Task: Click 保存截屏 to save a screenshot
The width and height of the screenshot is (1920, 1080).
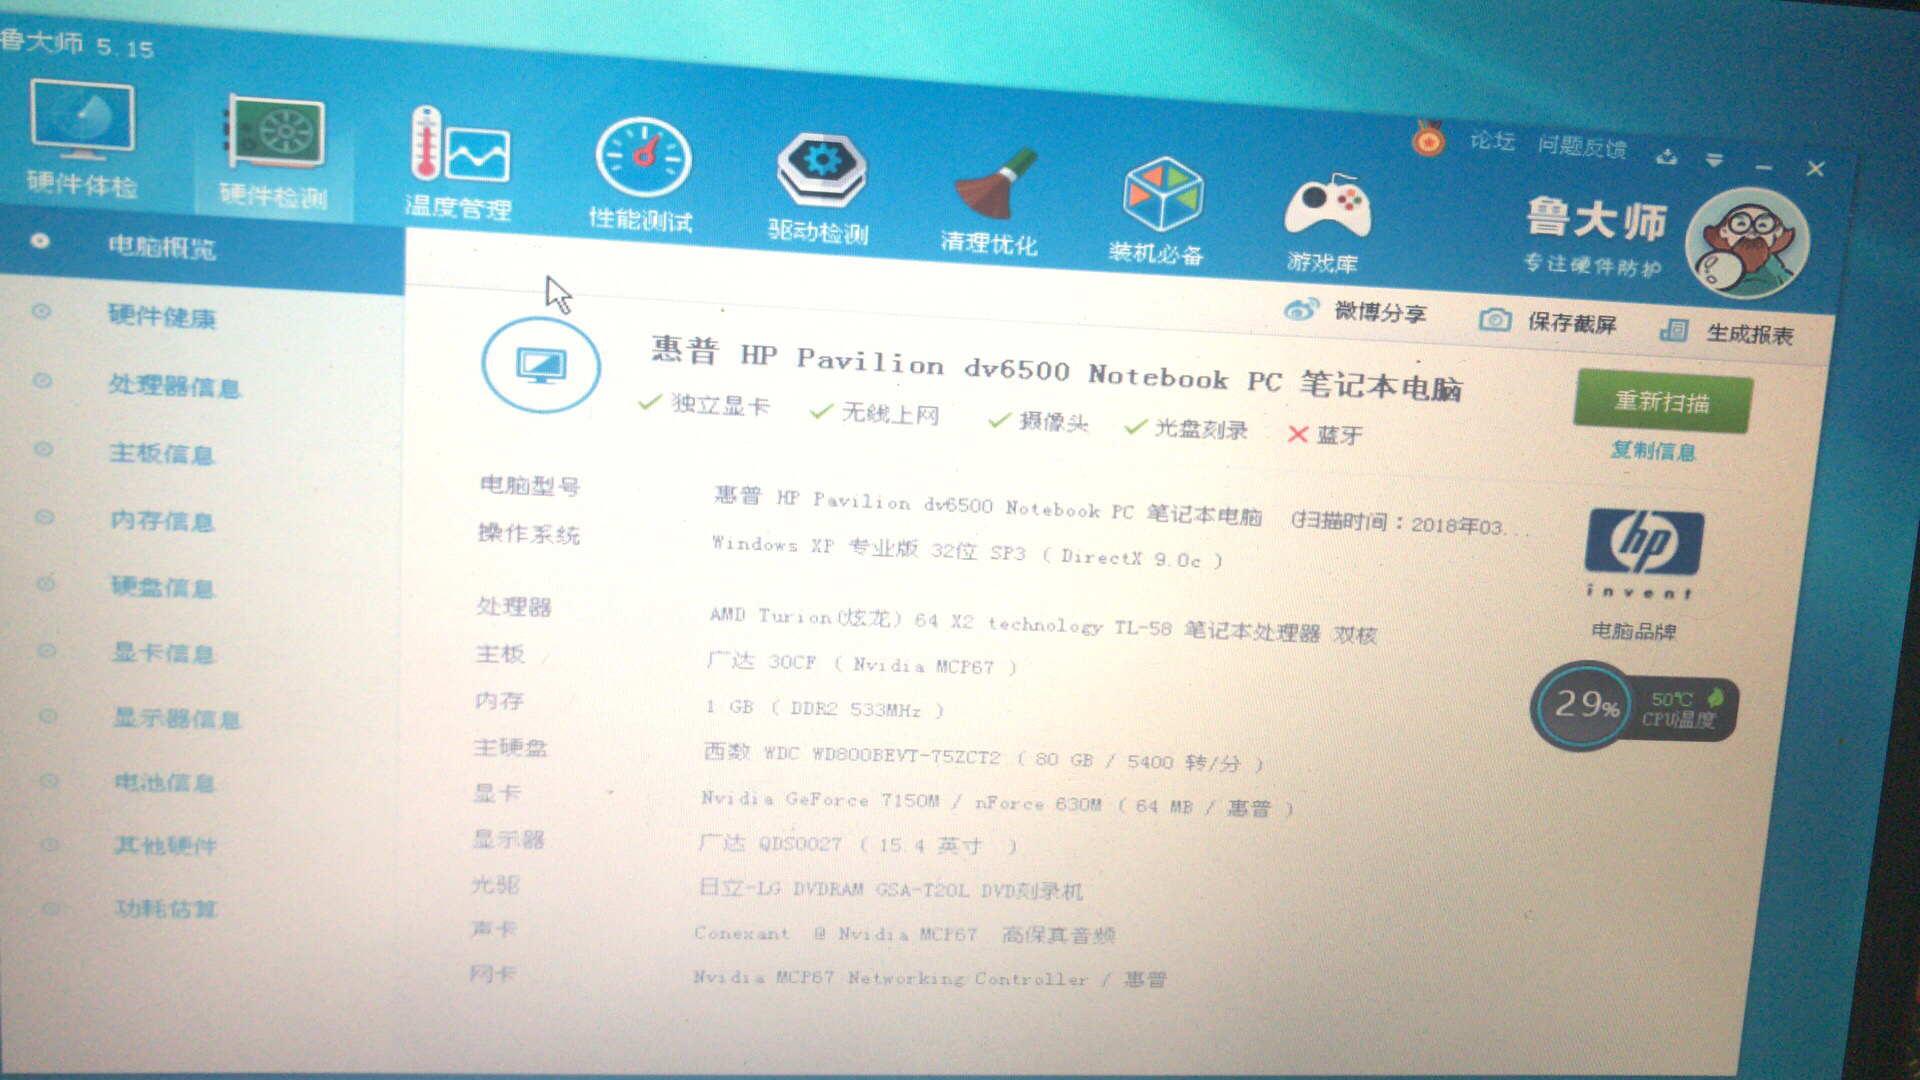Action: 1548,321
